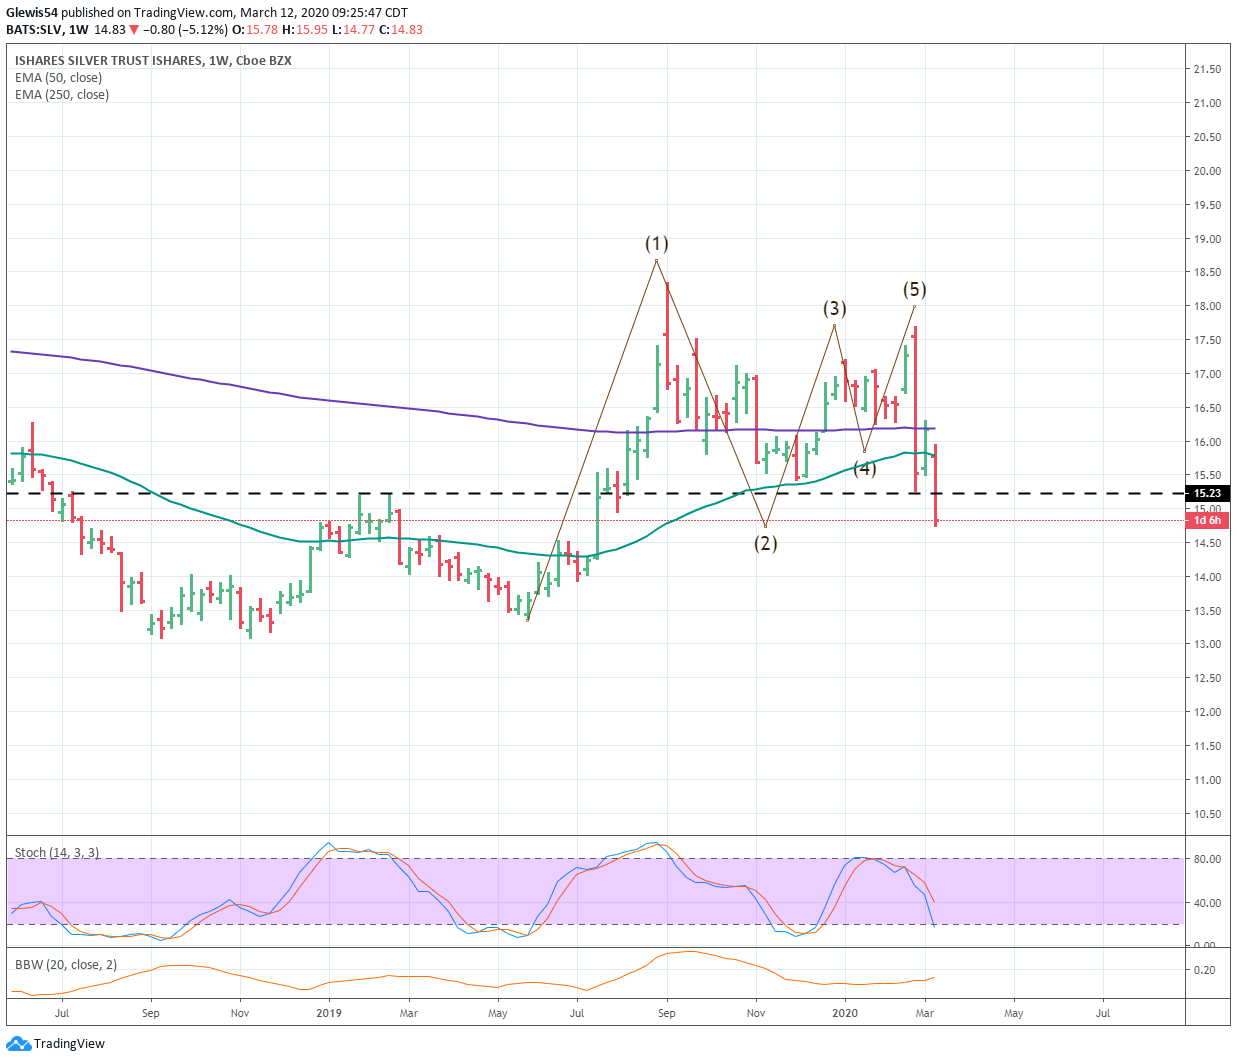Image resolution: width=1237 pixels, height=1062 pixels.
Task: Click the Jul date label in 2020
Action: (1103, 1013)
